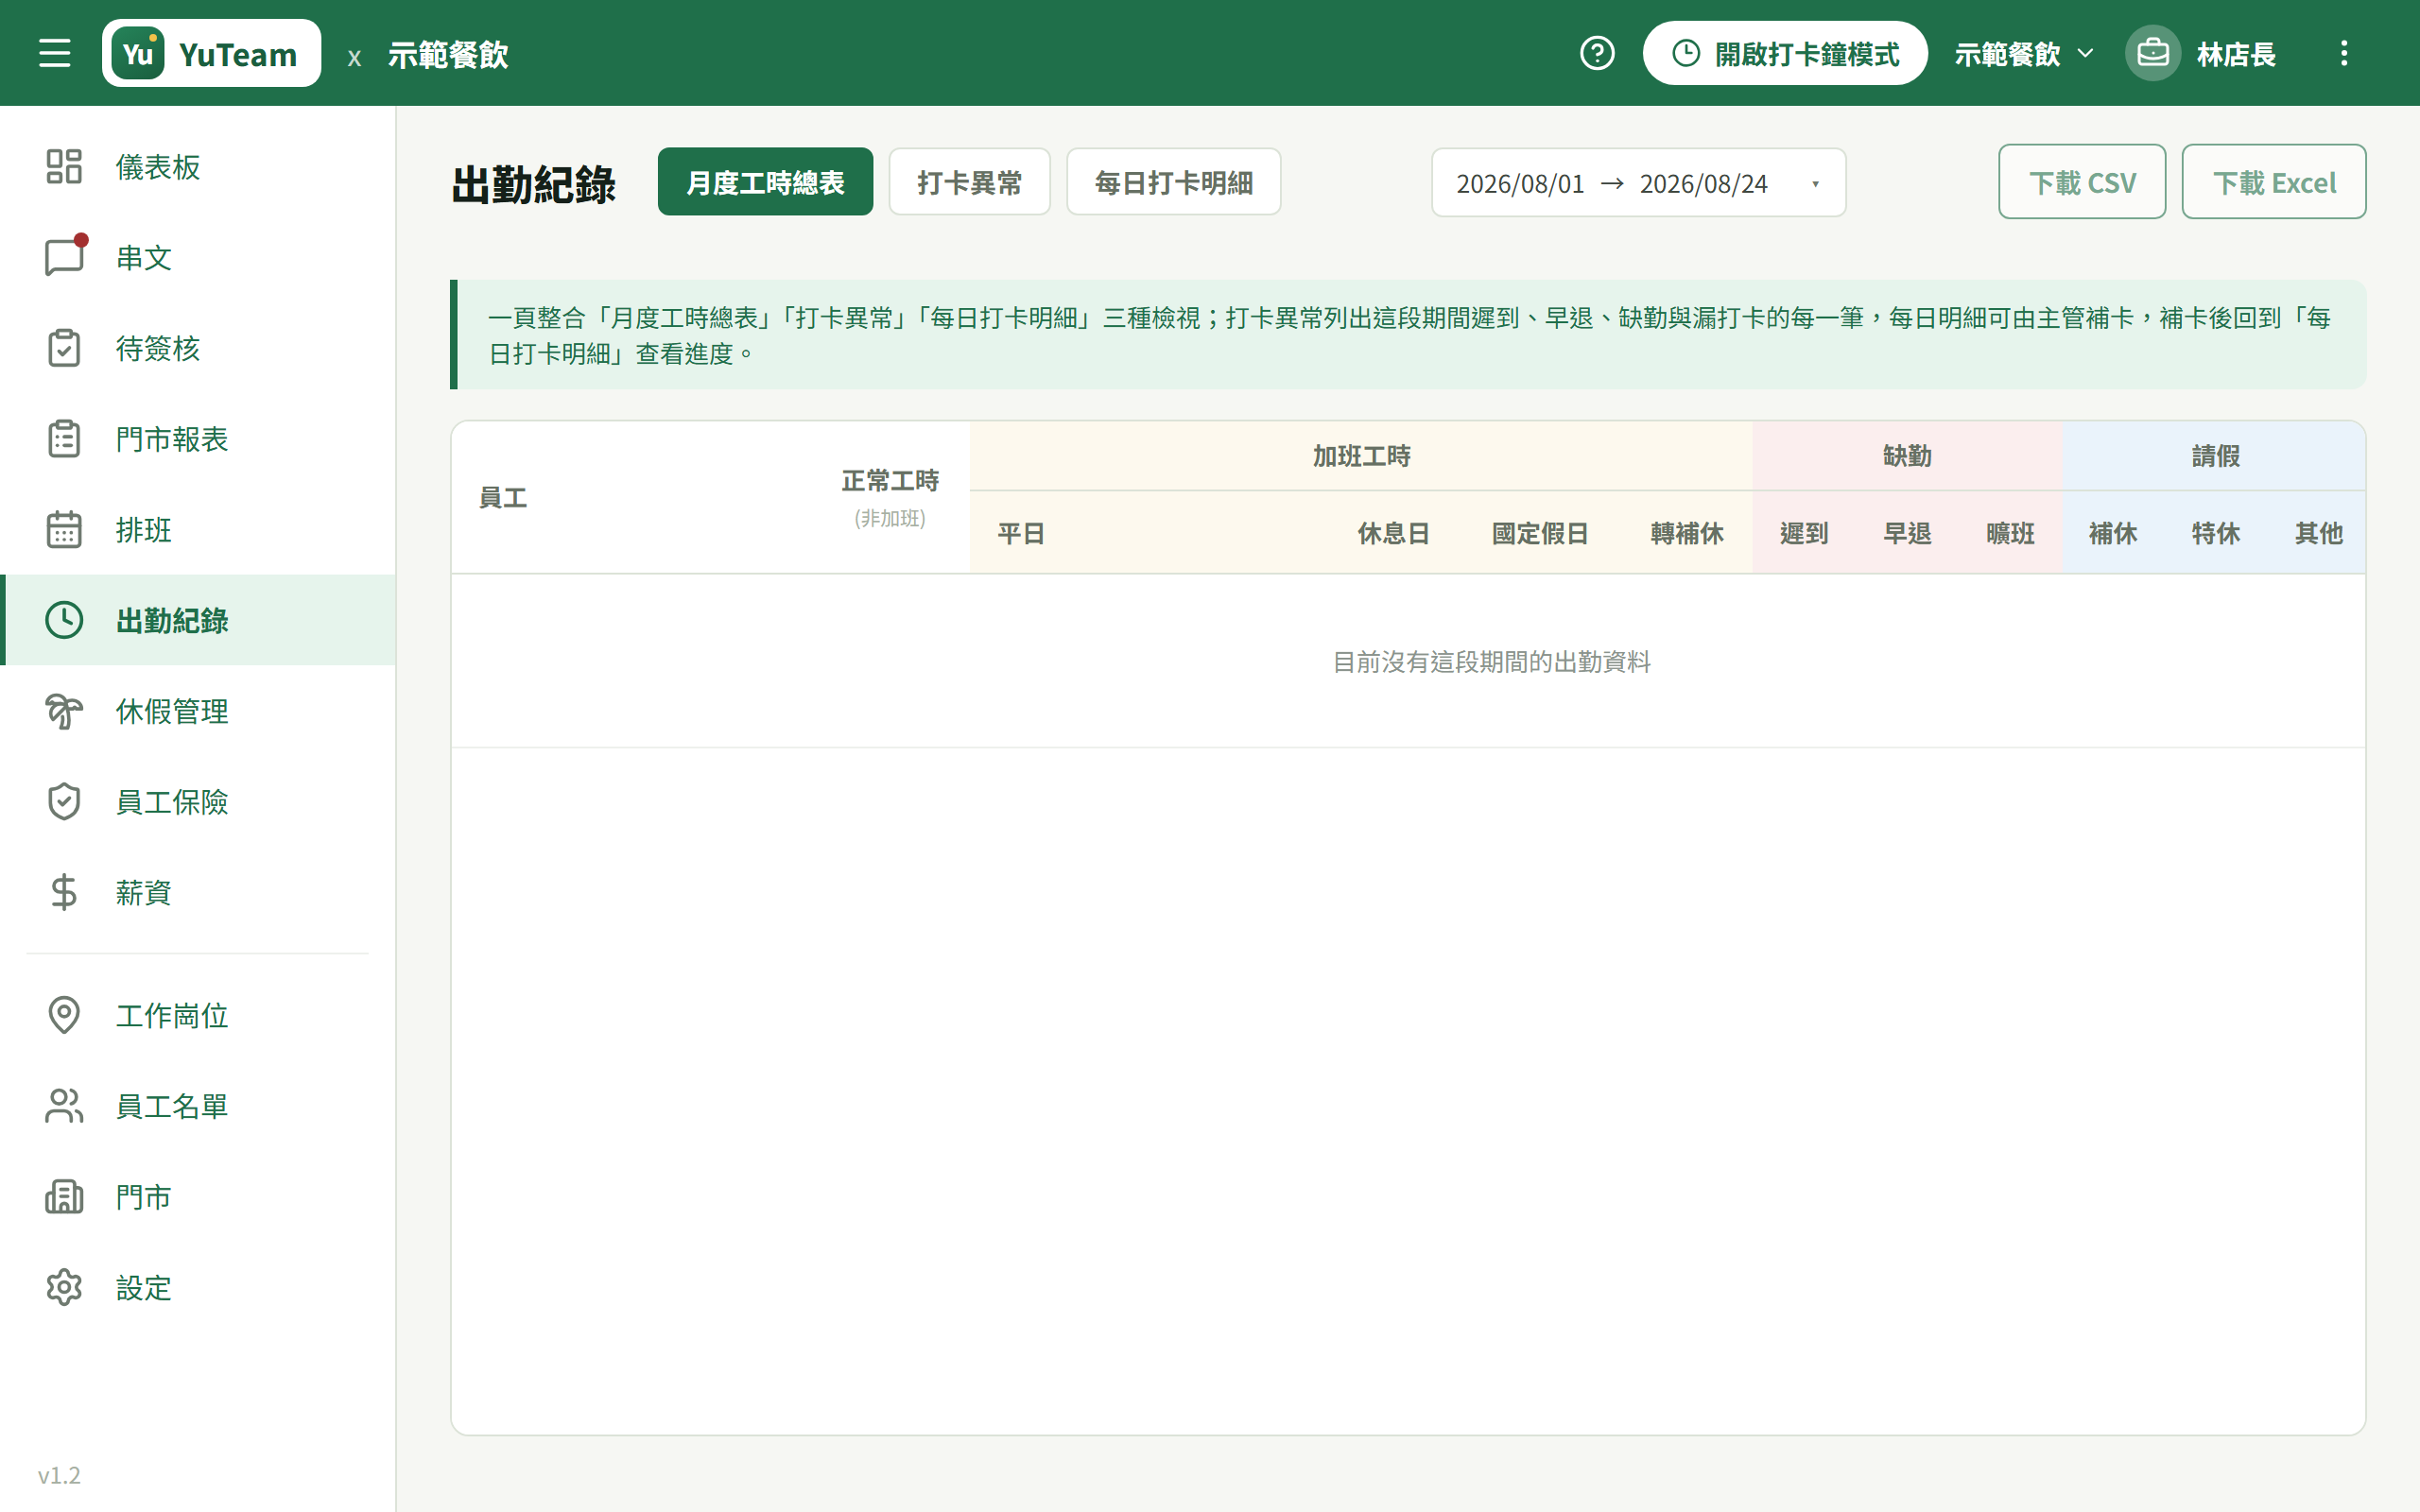Open 員工名單 in the sidebar
The width and height of the screenshot is (2420, 1512).
pos(198,1106)
